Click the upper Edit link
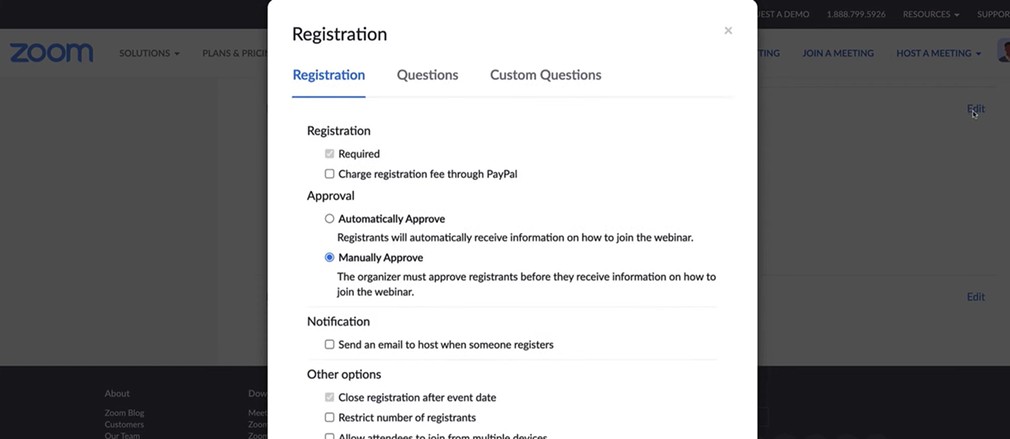 pyautogui.click(x=975, y=109)
